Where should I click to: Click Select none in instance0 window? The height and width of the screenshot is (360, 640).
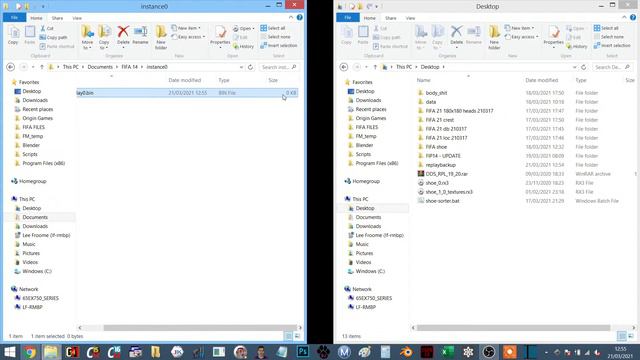coord(276,37)
